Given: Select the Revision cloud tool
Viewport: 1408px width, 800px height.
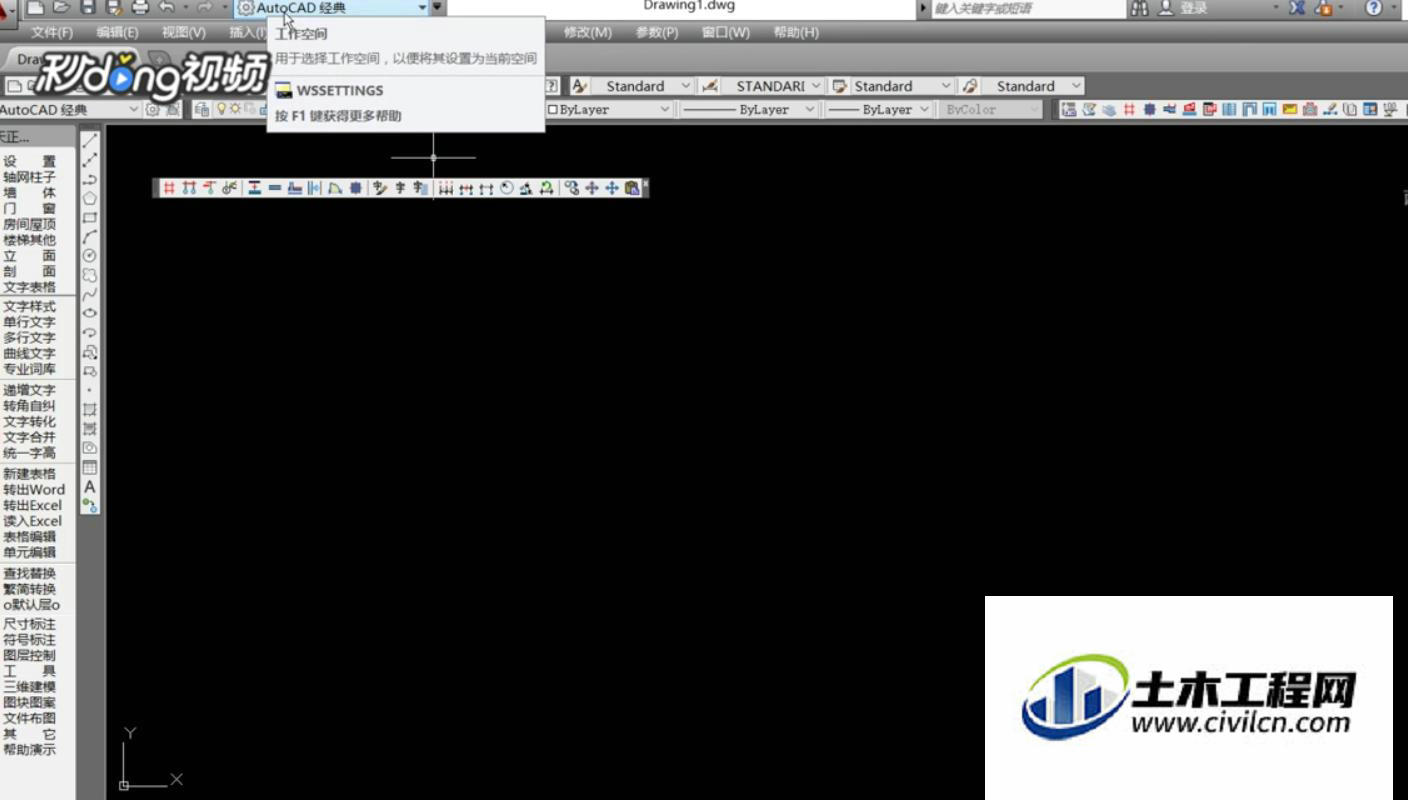Looking at the screenshot, I should click(90, 274).
